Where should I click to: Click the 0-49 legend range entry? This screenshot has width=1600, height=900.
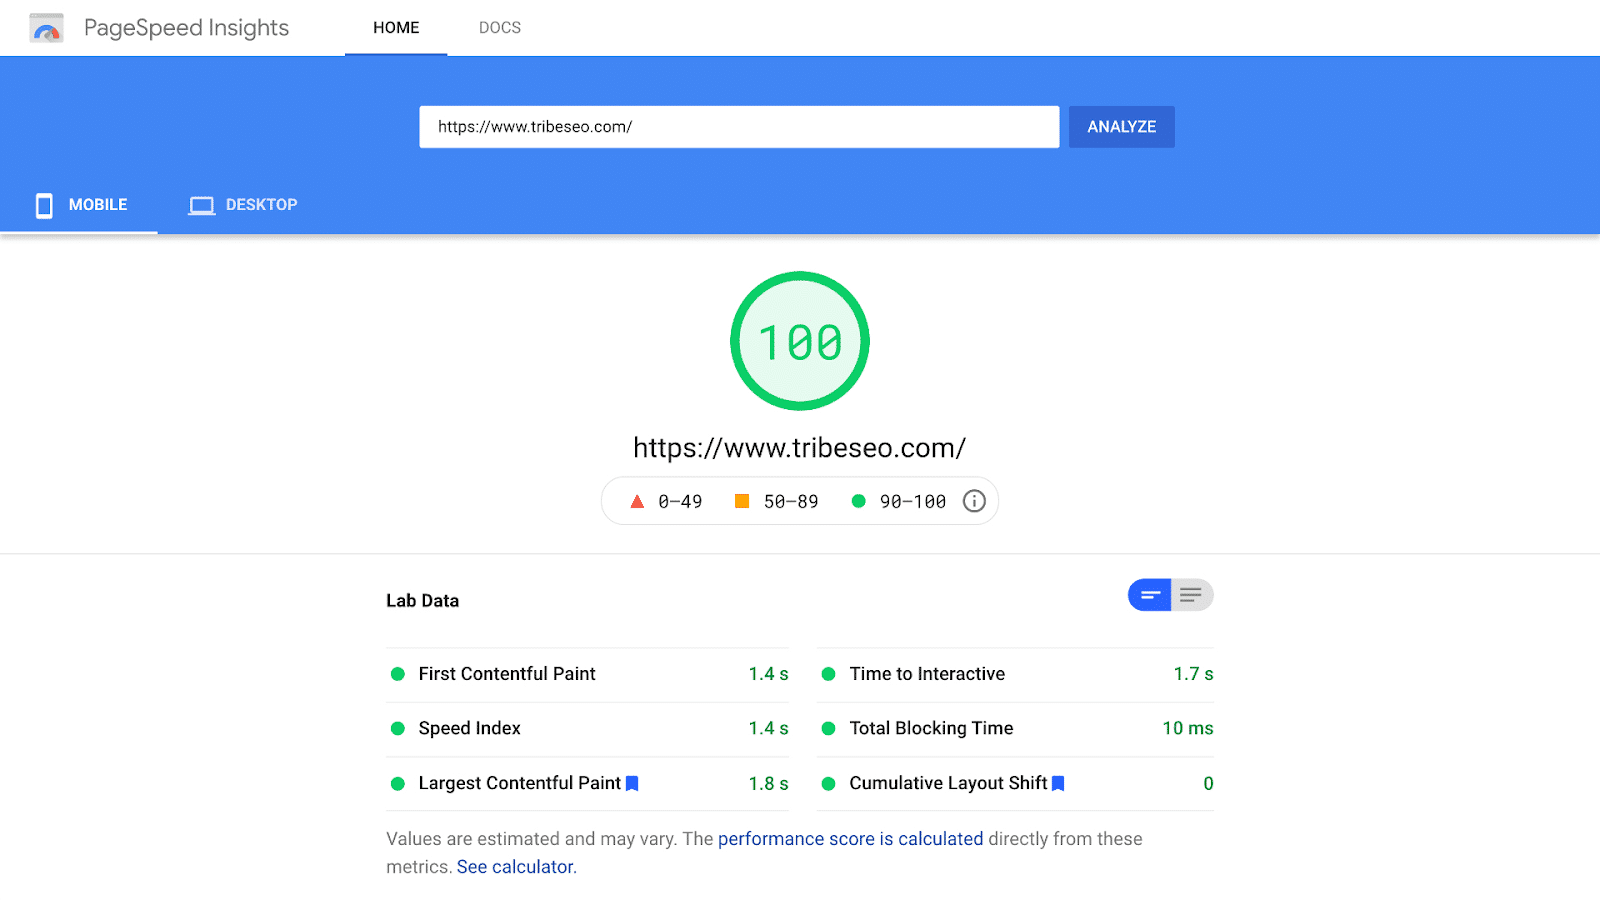click(667, 501)
